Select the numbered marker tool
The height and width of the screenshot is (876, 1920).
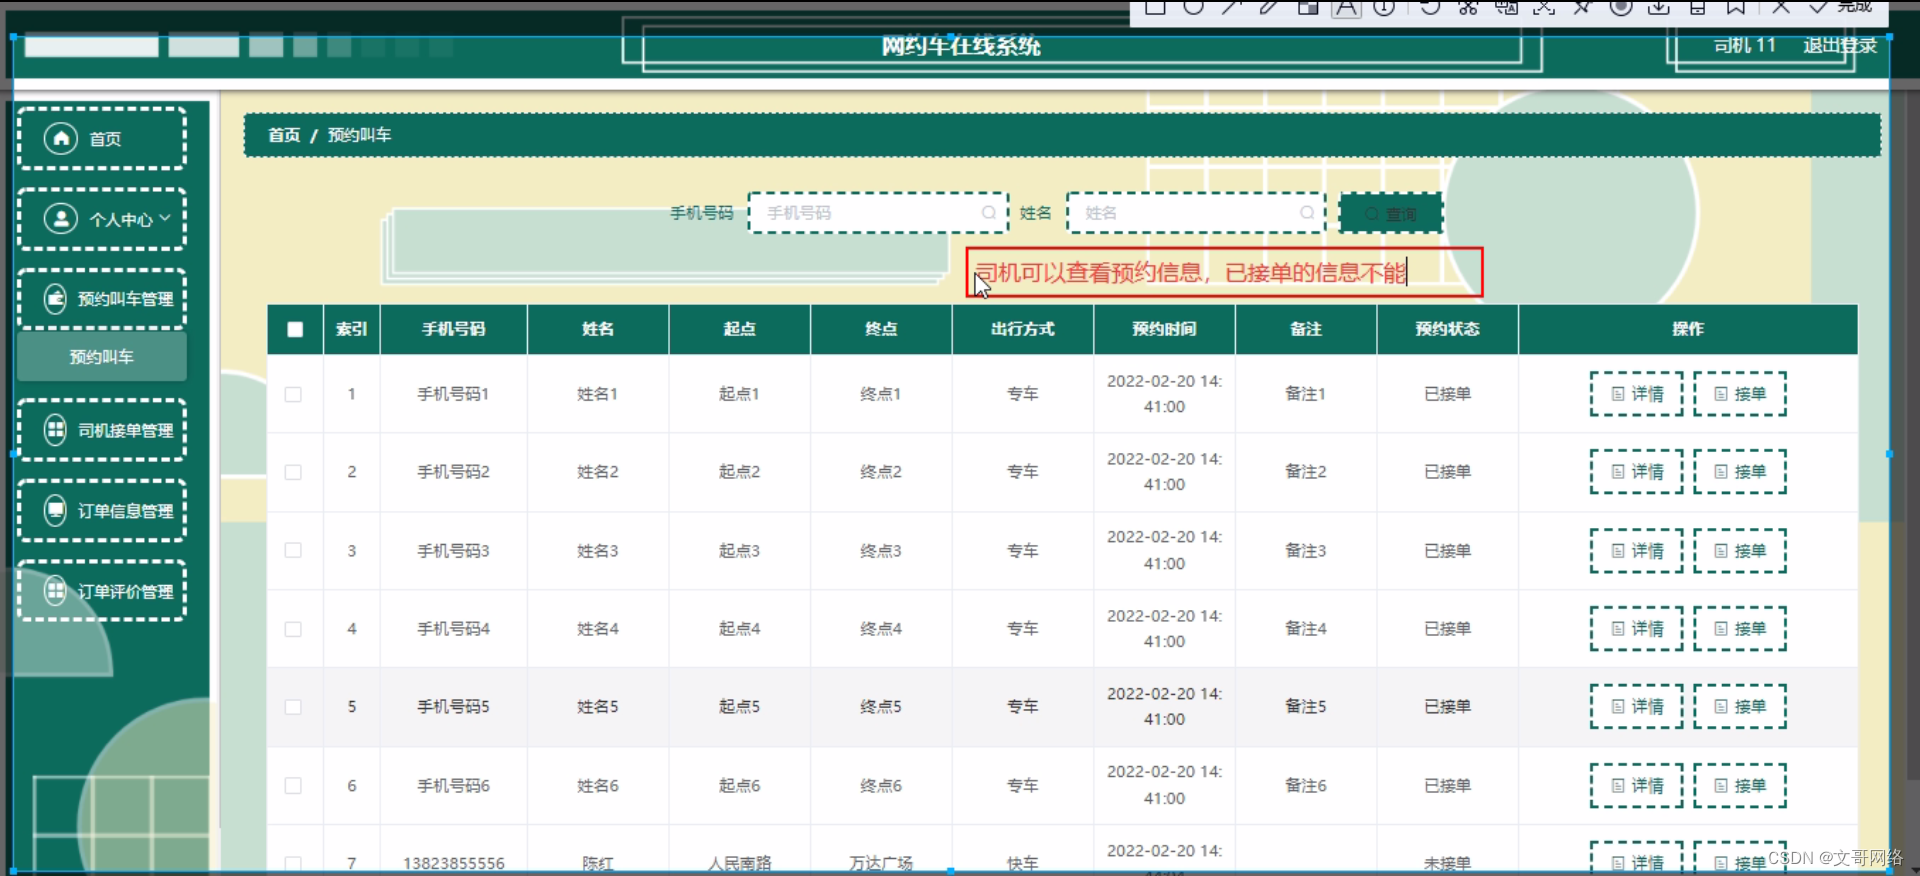click(x=1384, y=7)
